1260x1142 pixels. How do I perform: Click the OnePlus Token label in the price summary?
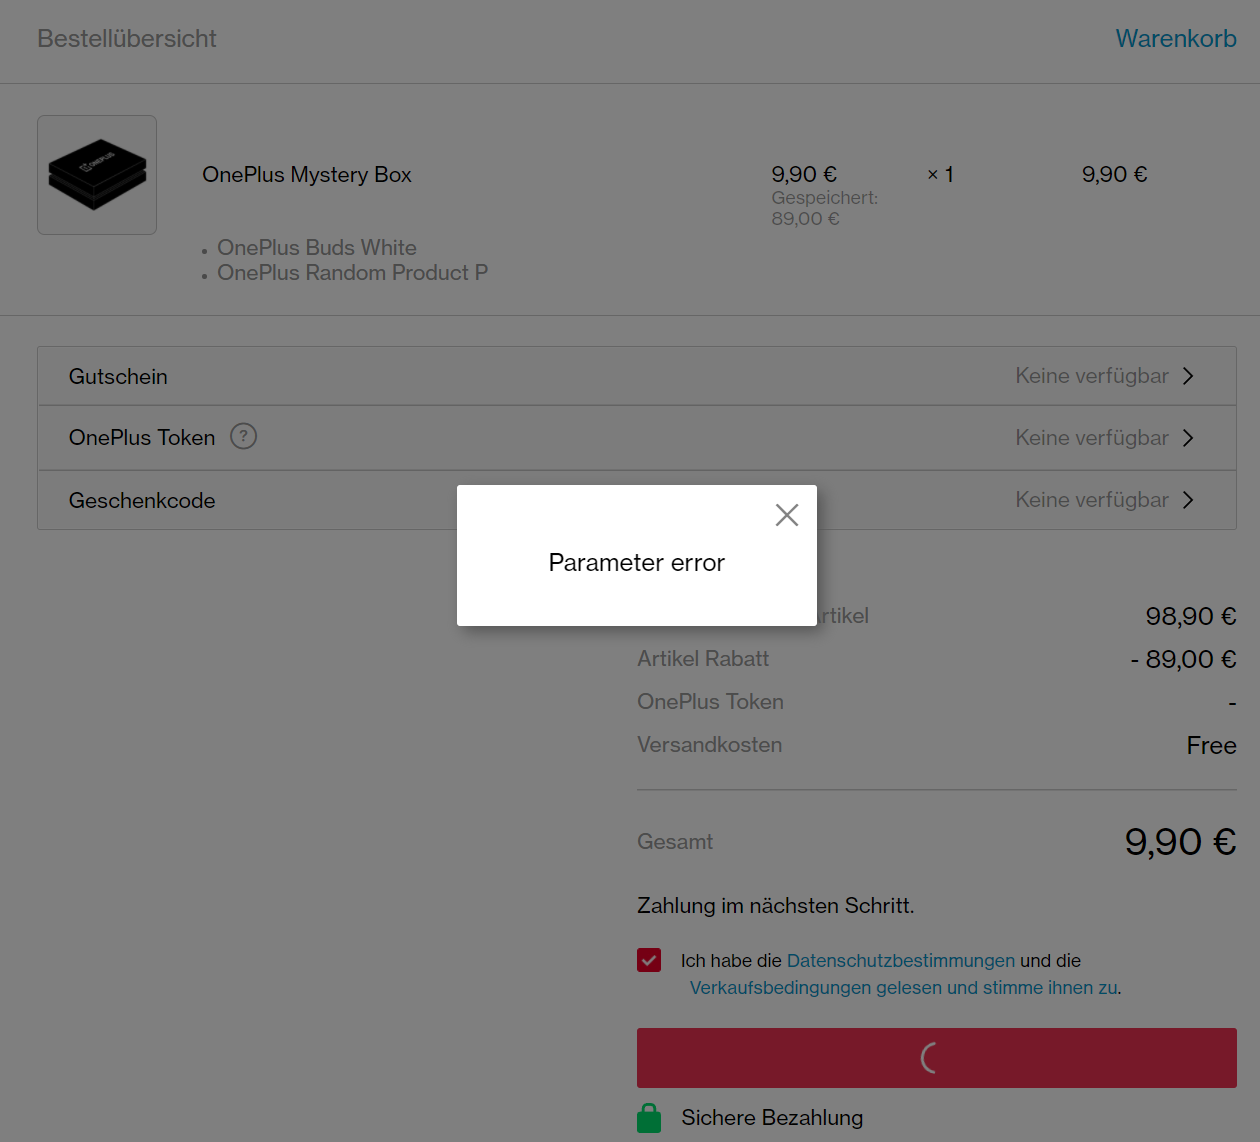[710, 701]
